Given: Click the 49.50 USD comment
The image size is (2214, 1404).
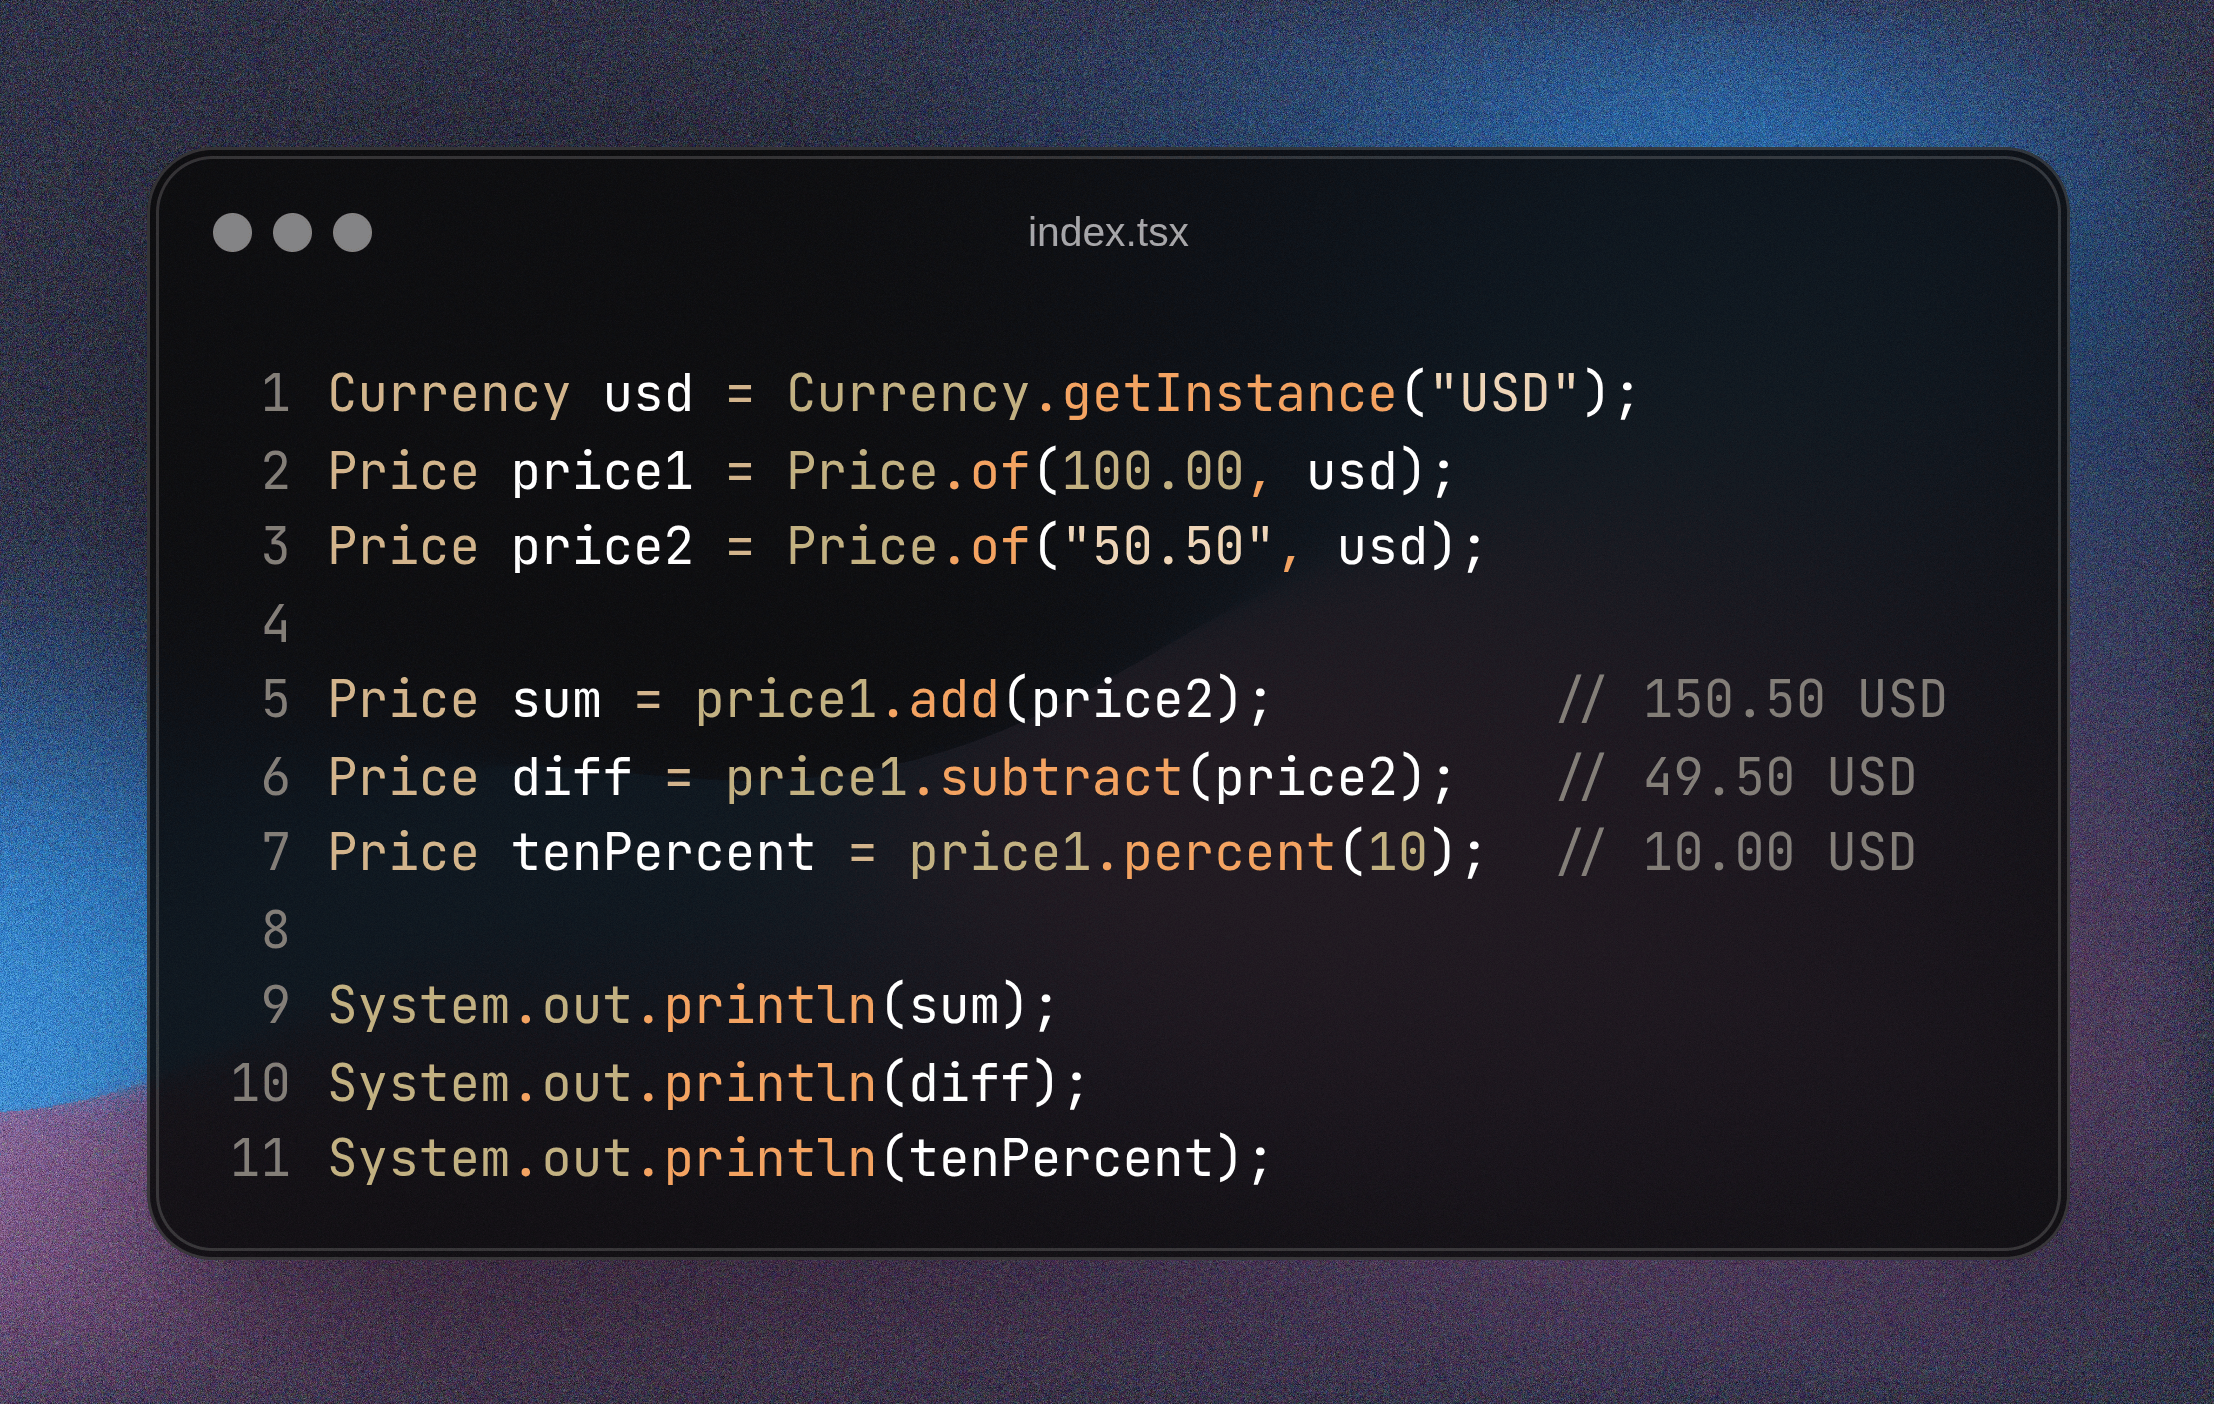Looking at the screenshot, I should point(1737,778).
